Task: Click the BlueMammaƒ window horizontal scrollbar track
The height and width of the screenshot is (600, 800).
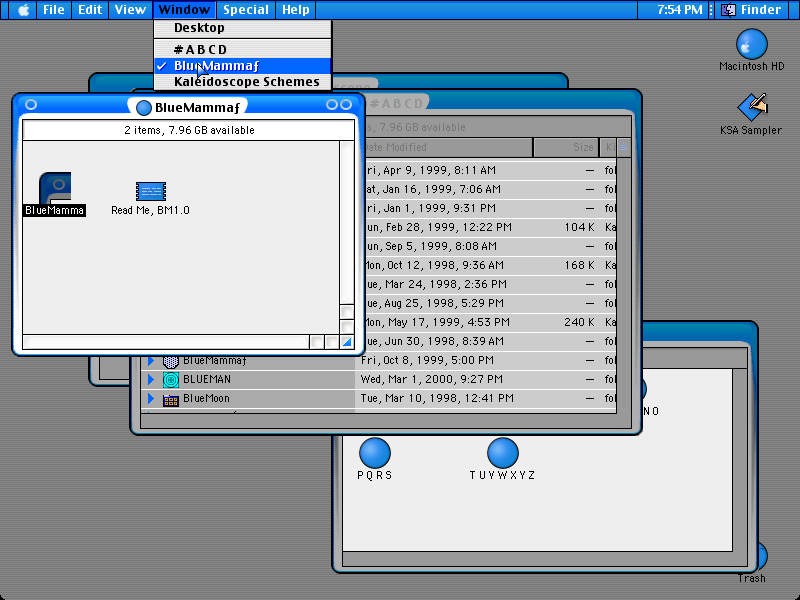Action: (x=166, y=342)
